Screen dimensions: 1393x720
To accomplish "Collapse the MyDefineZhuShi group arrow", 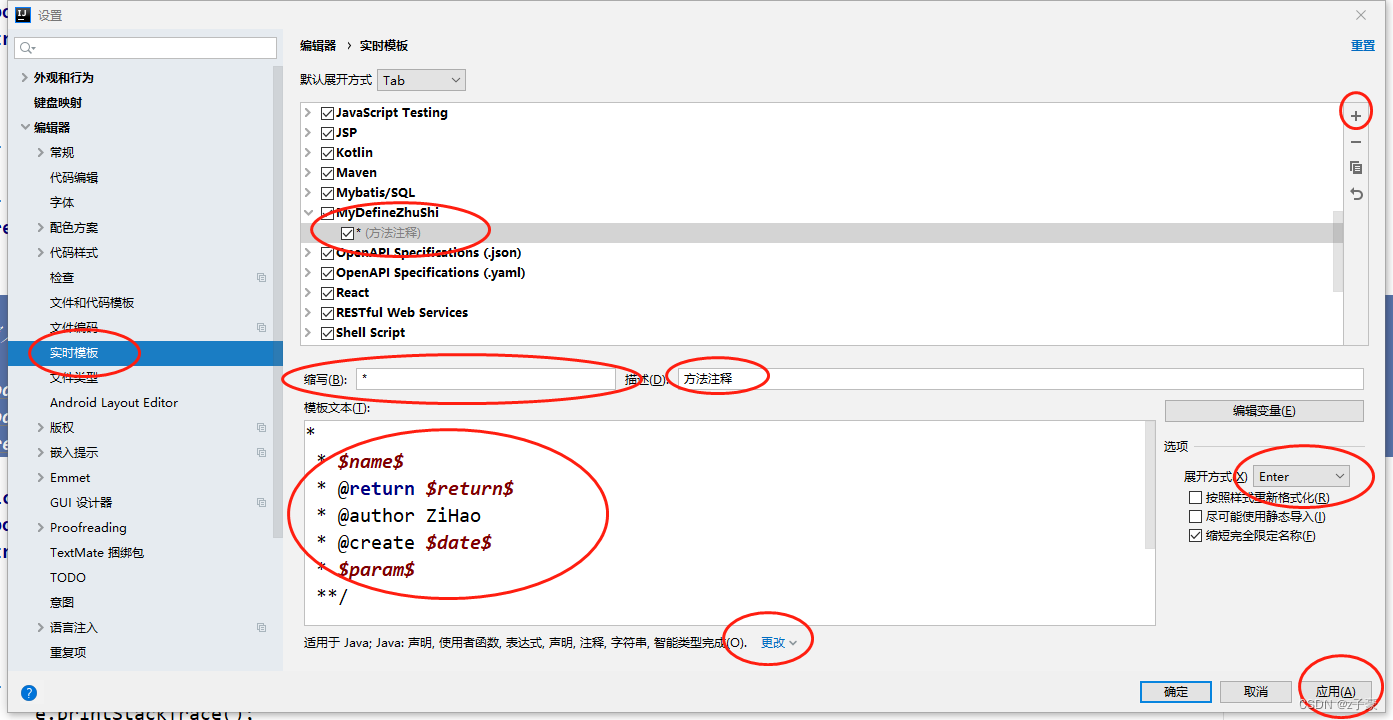I will pyautogui.click(x=308, y=213).
